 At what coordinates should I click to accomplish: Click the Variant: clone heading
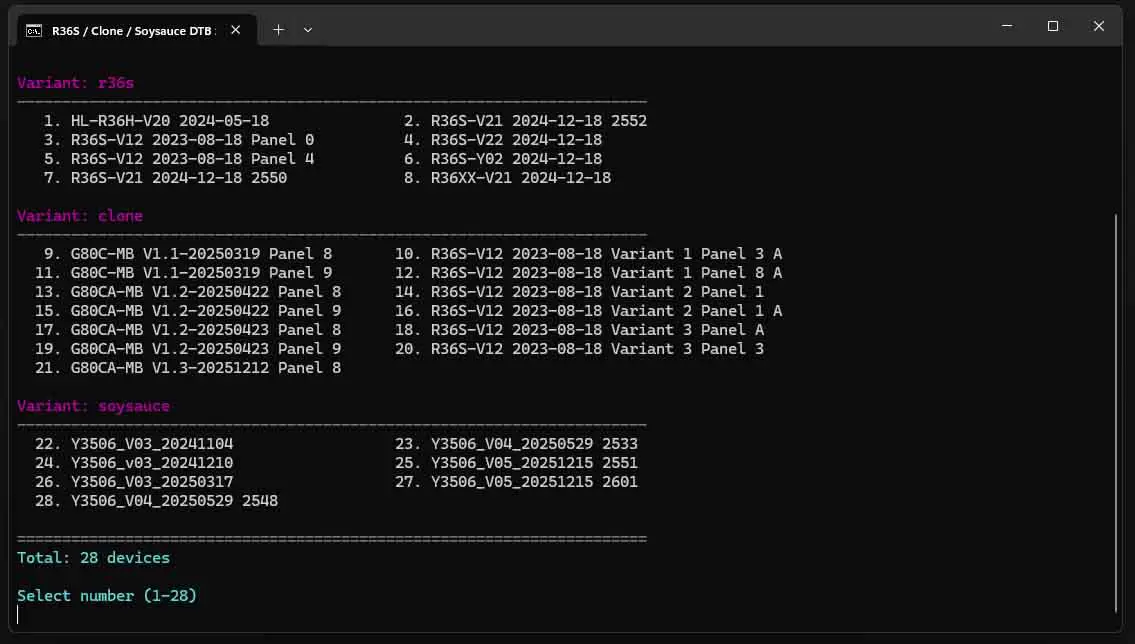(78, 215)
